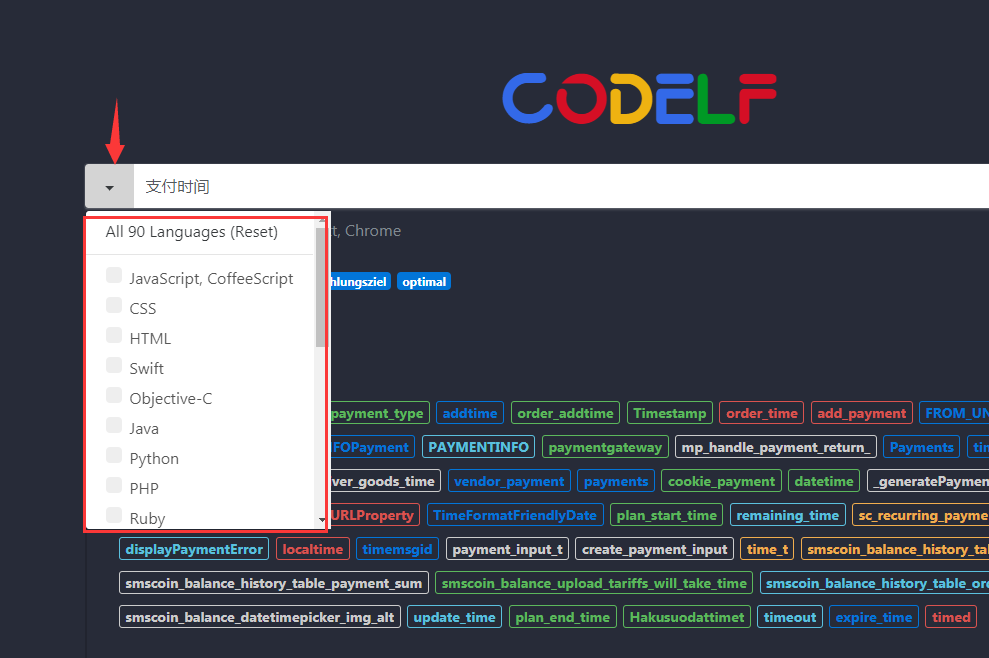989x658 pixels.
Task: Select All 90 Languages (Reset) option
Action: [x=192, y=232]
